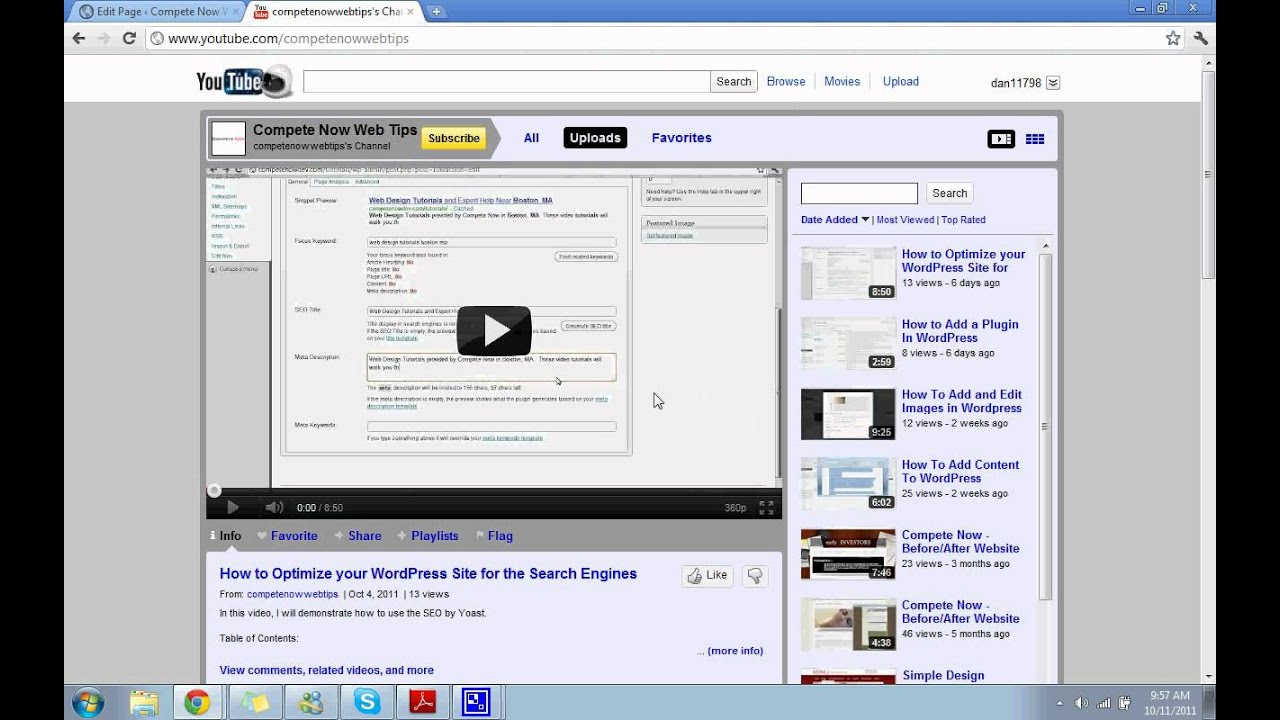
Task: Change 360p video quality setting
Action: pyautogui.click(x=735, y=508)
